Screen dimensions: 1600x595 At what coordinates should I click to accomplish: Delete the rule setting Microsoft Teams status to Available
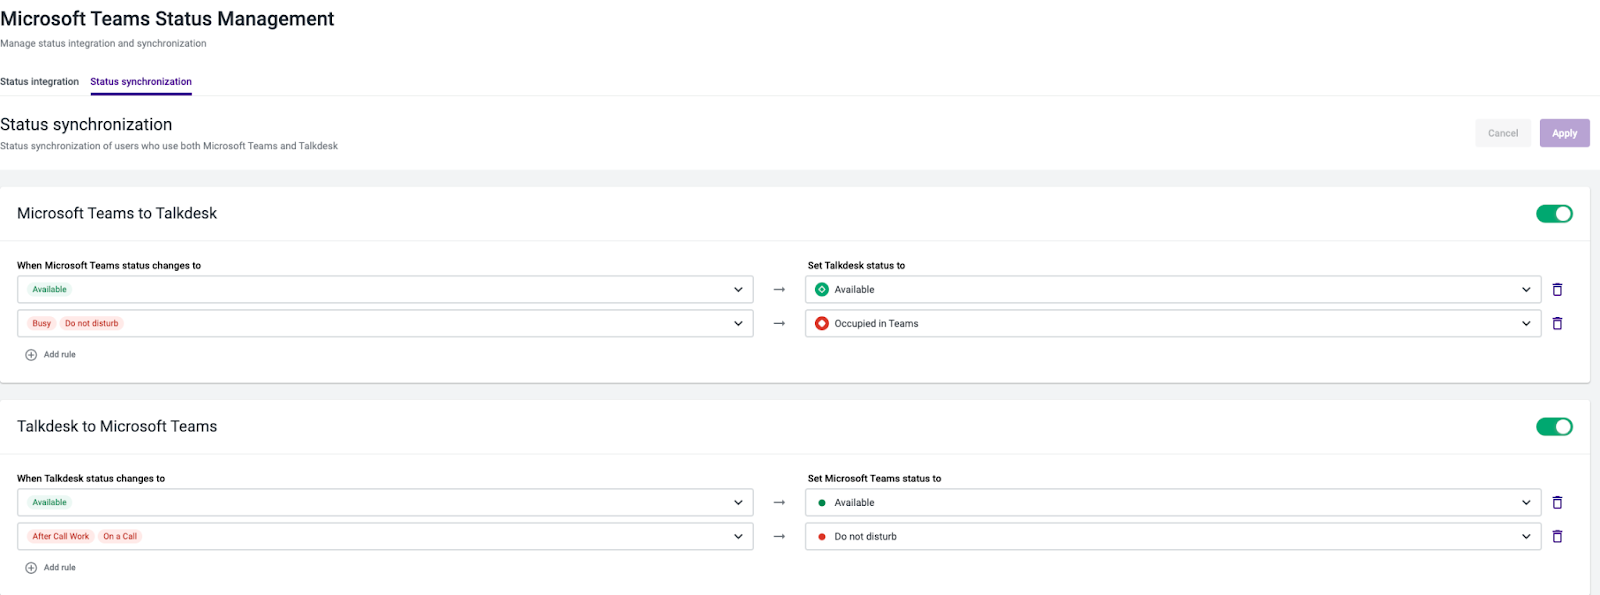click(1557, 503)
